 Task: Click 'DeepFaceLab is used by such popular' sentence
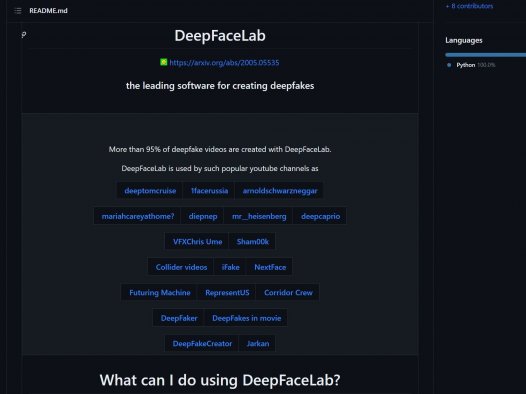point(220,168)
